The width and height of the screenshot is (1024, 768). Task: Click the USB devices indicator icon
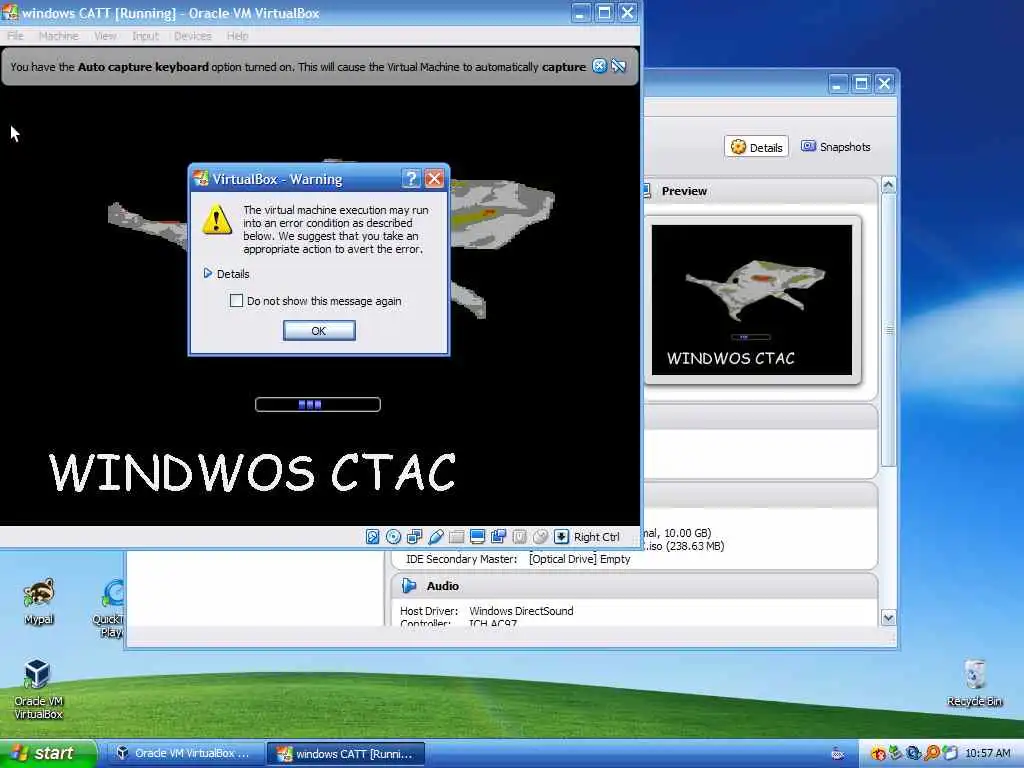[x=436, y=537]
